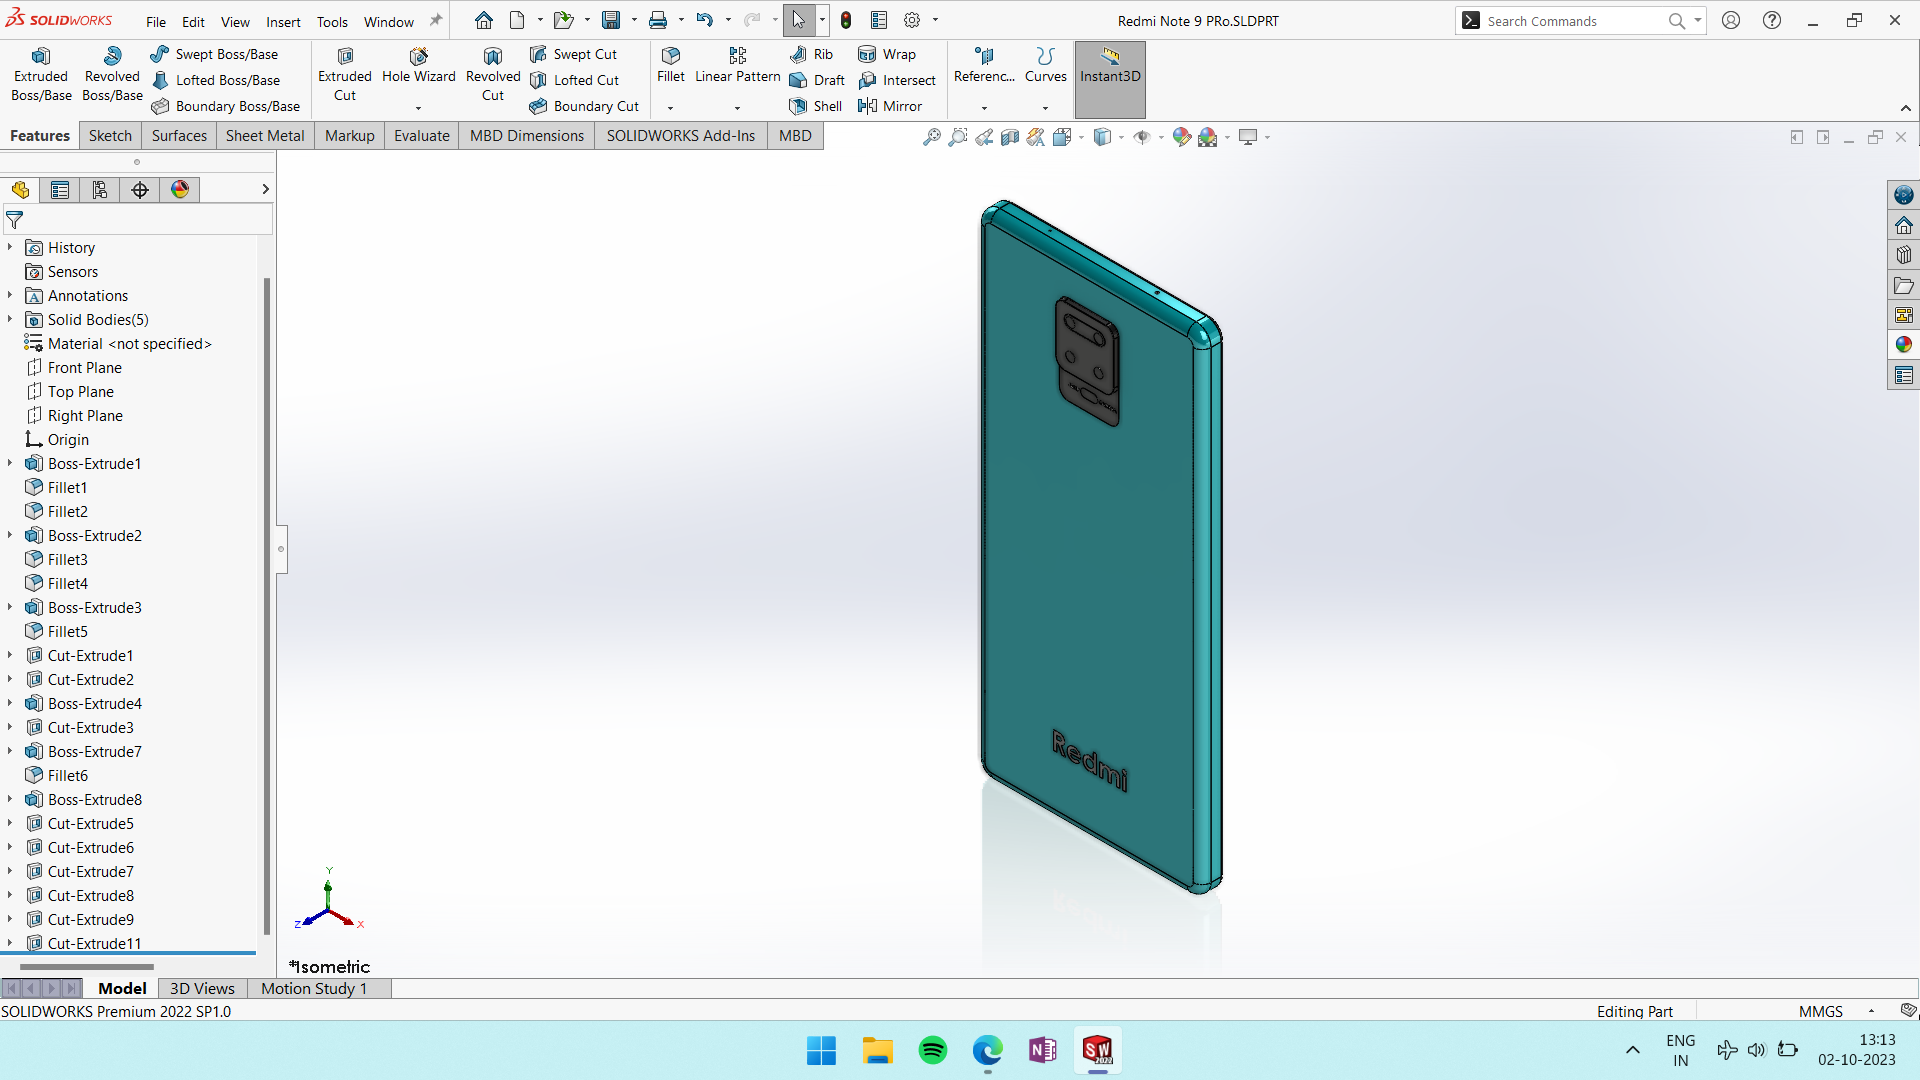Collapse the CommandManager ribbon

tap(1906, 108)
